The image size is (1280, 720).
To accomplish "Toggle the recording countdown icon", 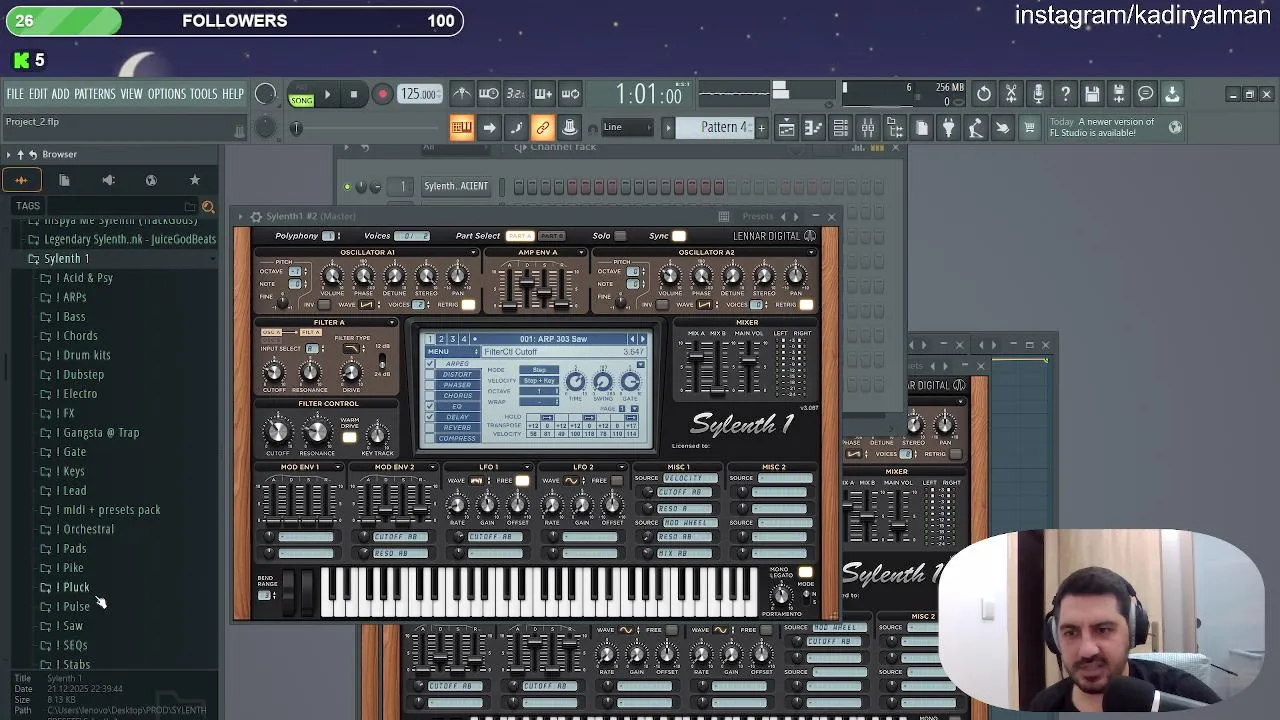I will 515,94.
